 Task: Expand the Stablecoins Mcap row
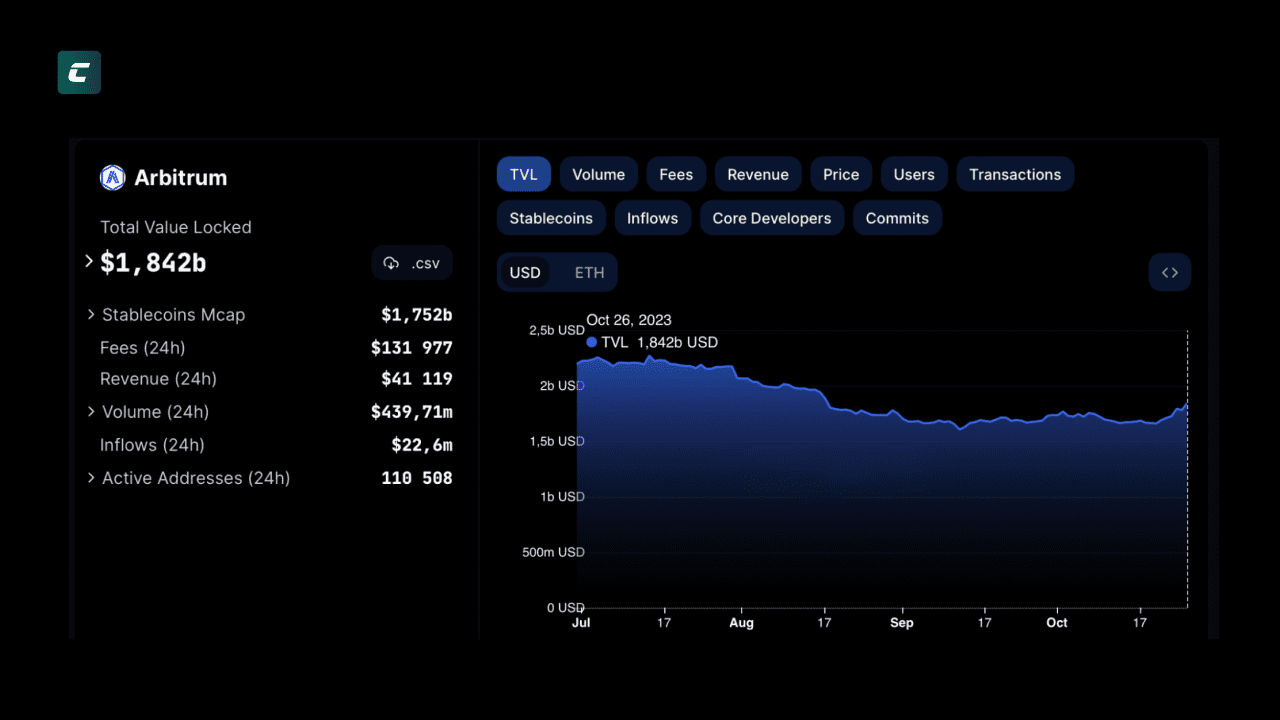point(92,314)
